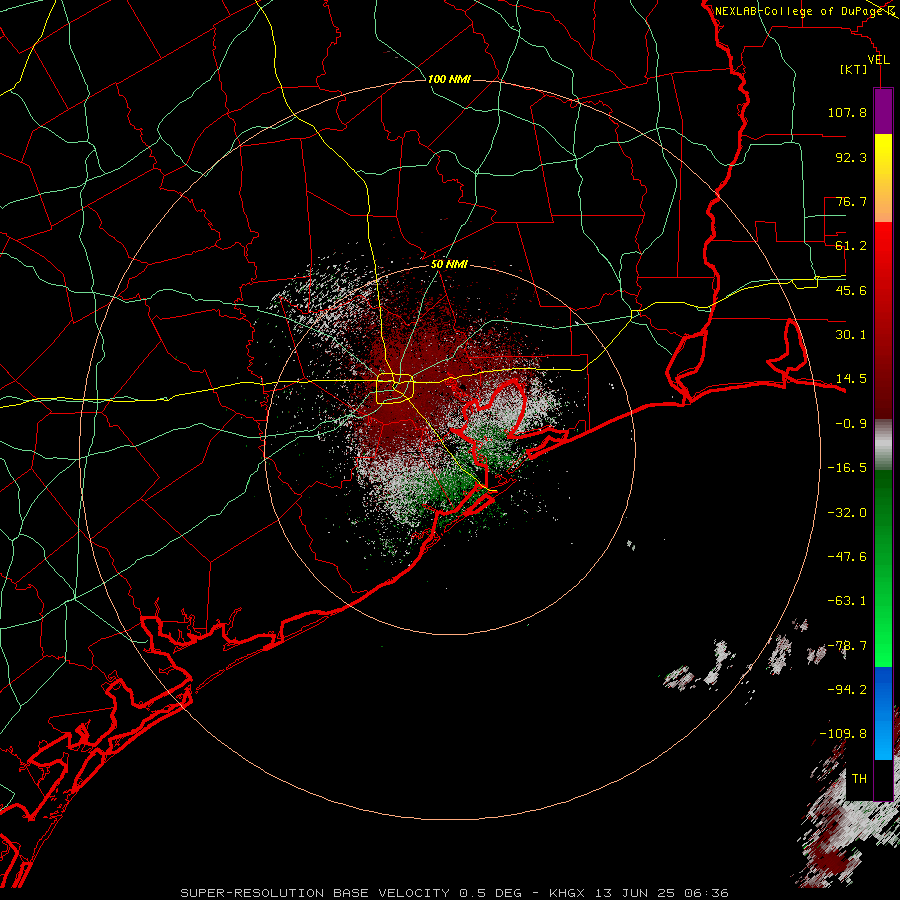This screenshot has width=900, height=900.
Task: Click the yellow square city loop at radar center
Action: (395, 389)
